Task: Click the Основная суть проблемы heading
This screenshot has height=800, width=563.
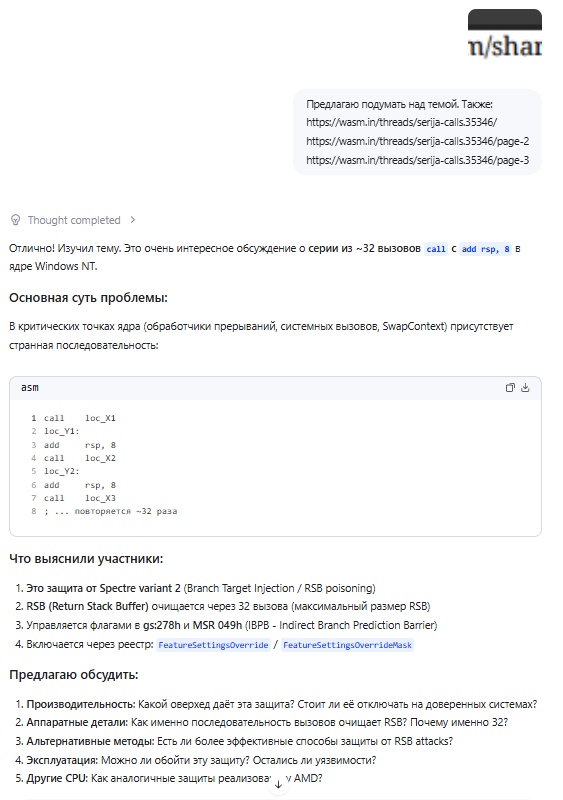Action: click(x=88, y=298)
